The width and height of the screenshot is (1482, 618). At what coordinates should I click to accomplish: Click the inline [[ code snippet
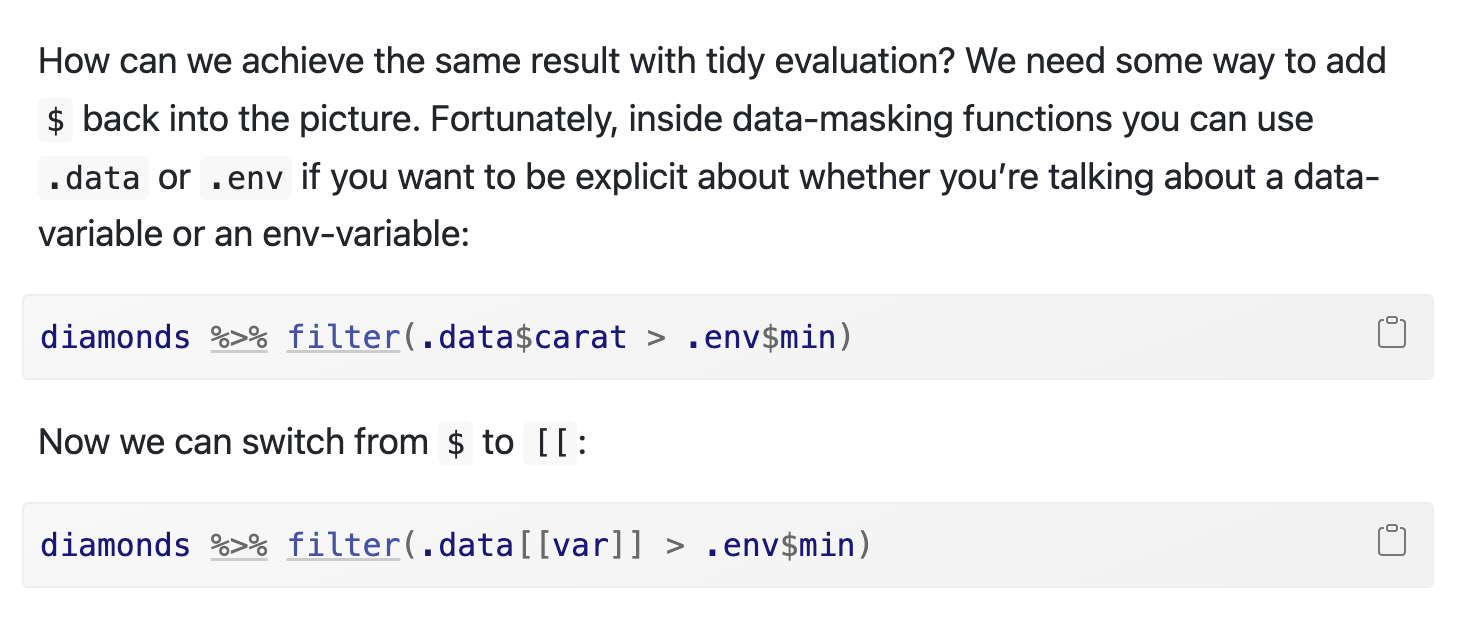click(550, 442)
